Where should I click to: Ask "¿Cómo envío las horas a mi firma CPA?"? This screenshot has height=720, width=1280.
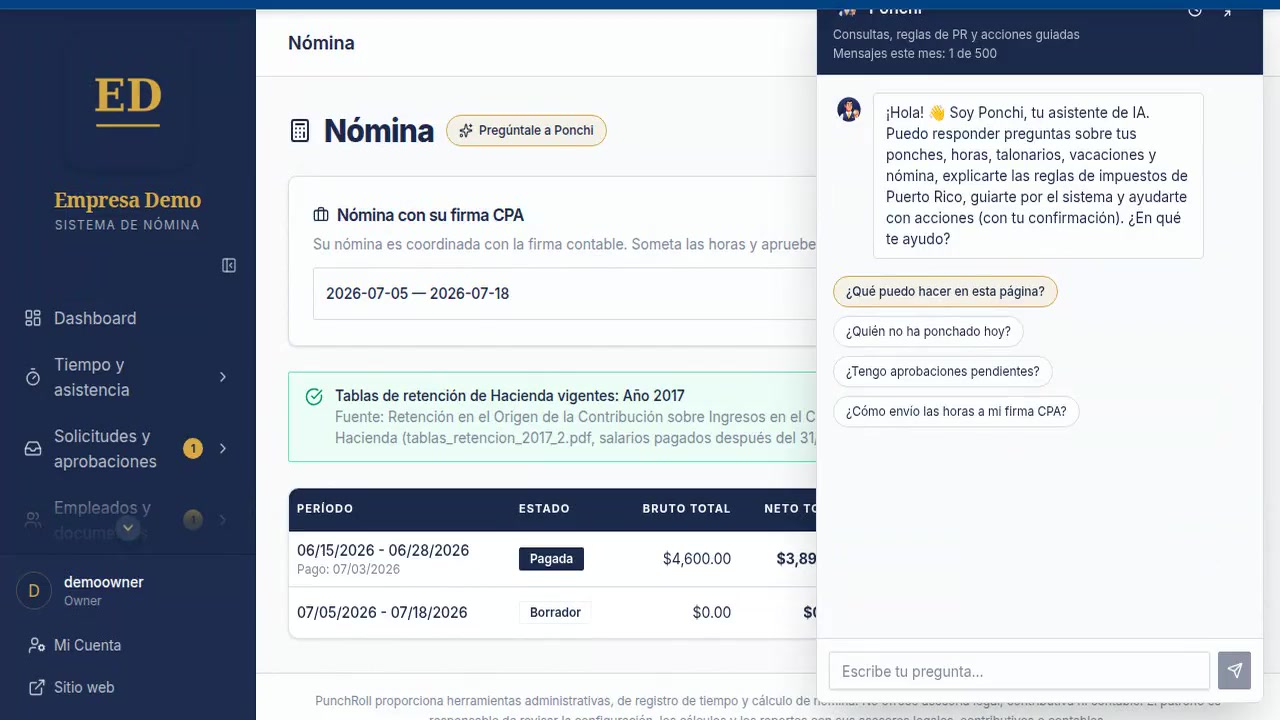[956, 411]
